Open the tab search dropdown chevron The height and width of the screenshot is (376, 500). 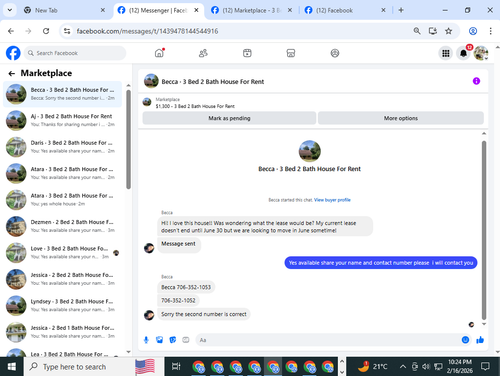click(10, 10)
